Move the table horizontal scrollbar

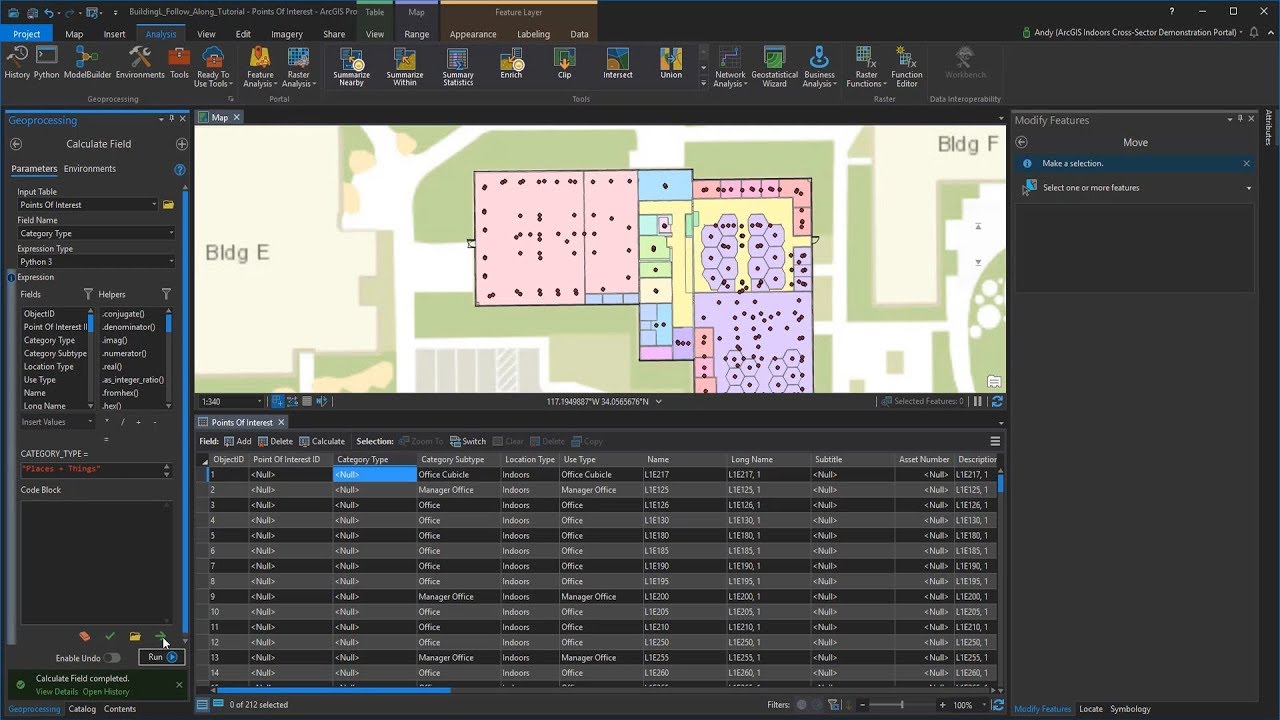click(x=333, y=690)
